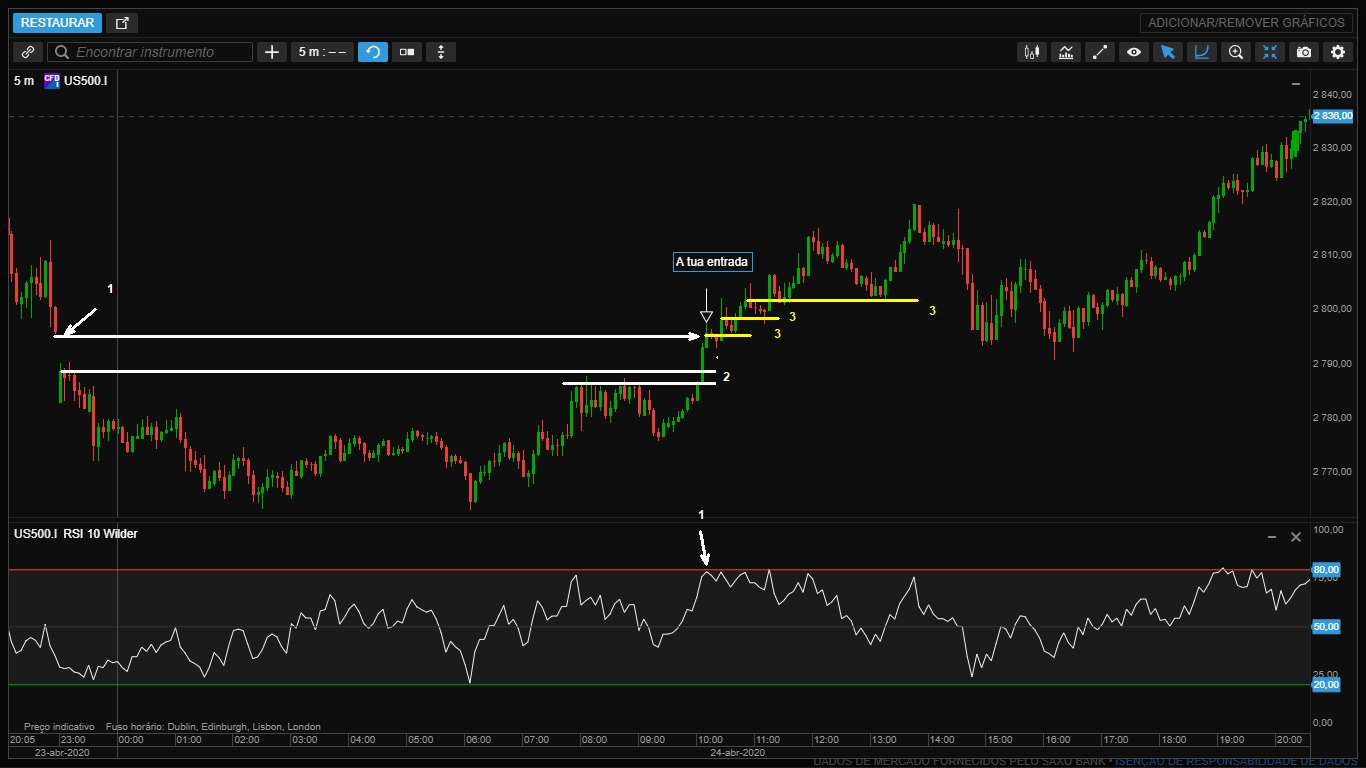Toggle the blue curve scale button

(x=1202, y=52)
